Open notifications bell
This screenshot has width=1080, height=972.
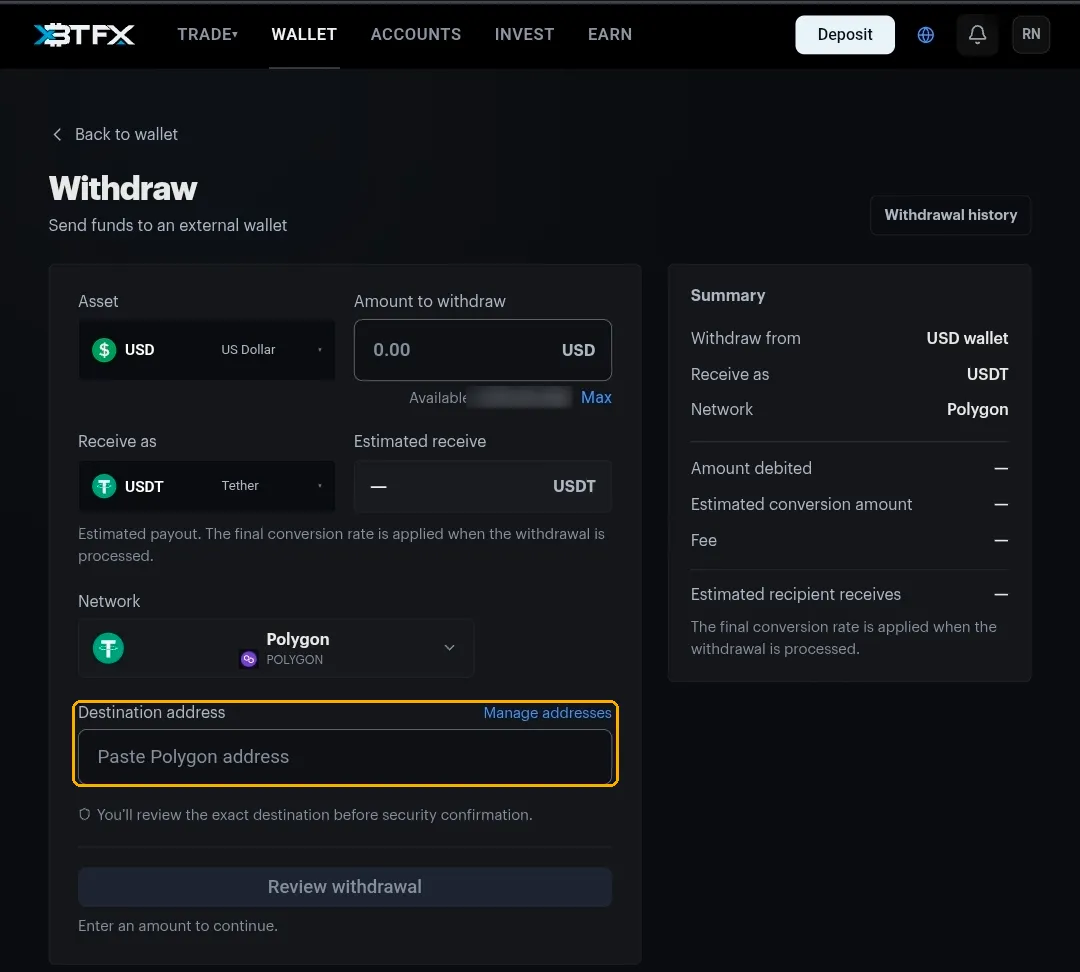click(977, 34)
